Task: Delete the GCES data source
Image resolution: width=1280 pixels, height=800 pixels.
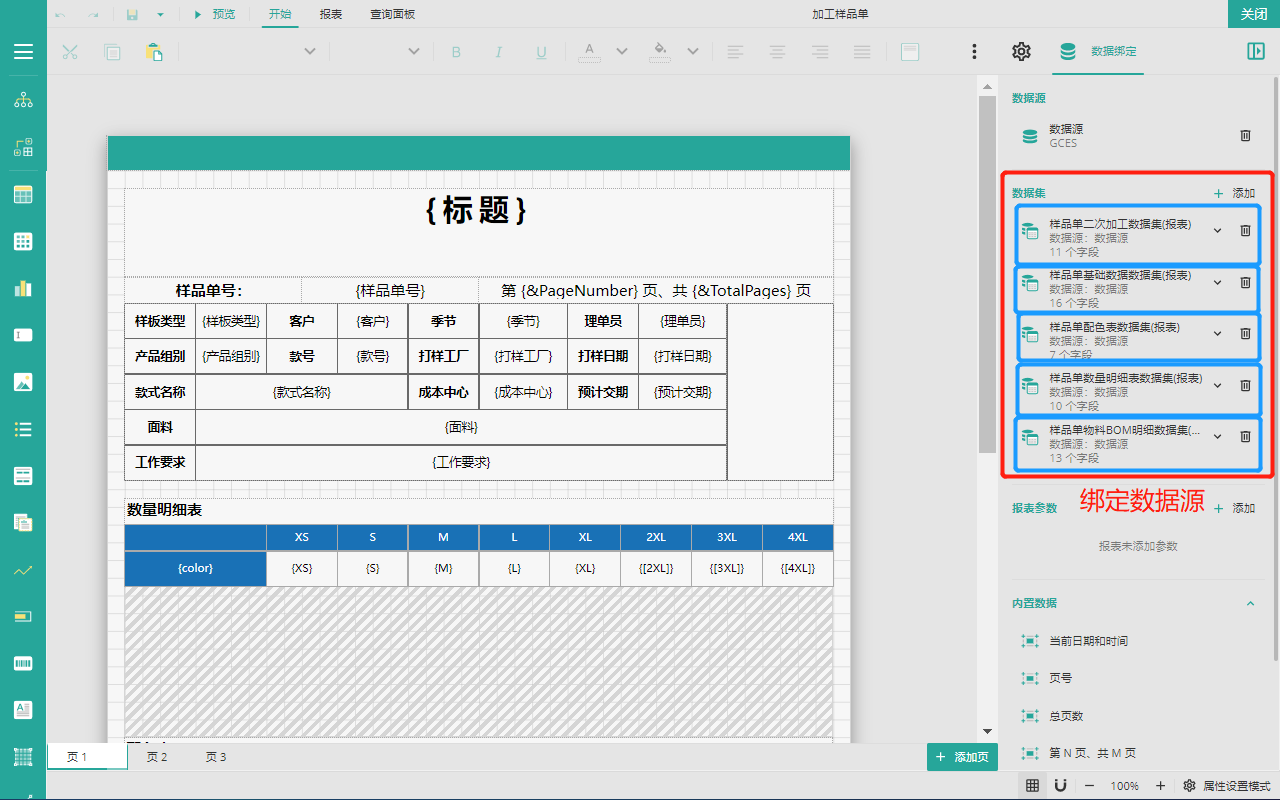Action: tap(1245, 135)
